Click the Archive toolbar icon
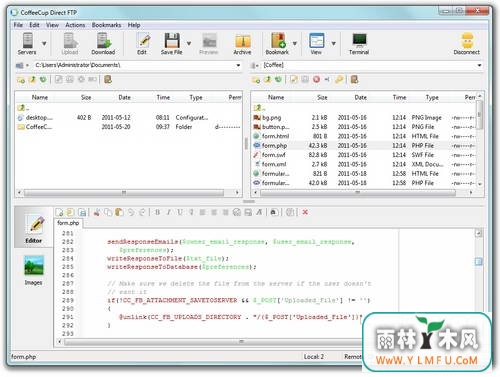The width and height of the screenshot is (500, 377). pos(242,44)
